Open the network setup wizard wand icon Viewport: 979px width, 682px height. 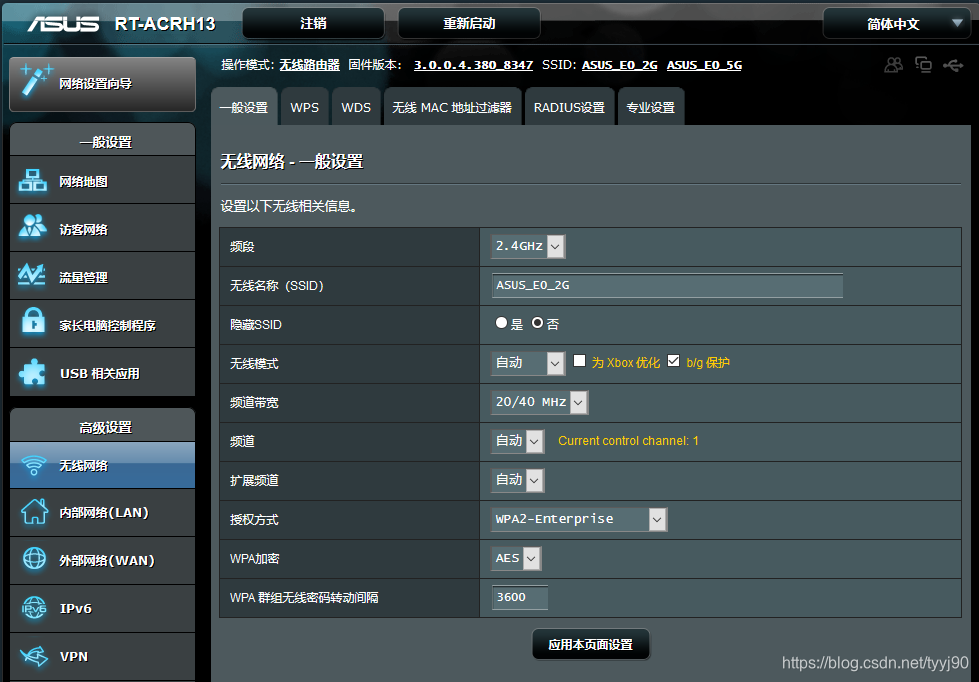[36, 80]
